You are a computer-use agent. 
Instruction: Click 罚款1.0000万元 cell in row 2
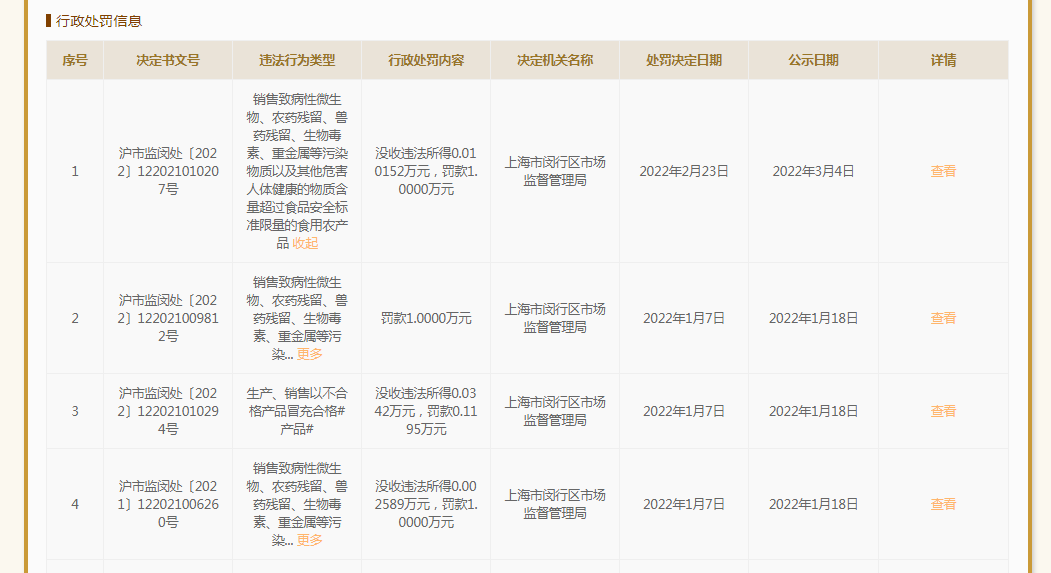[x=426, y=318]
